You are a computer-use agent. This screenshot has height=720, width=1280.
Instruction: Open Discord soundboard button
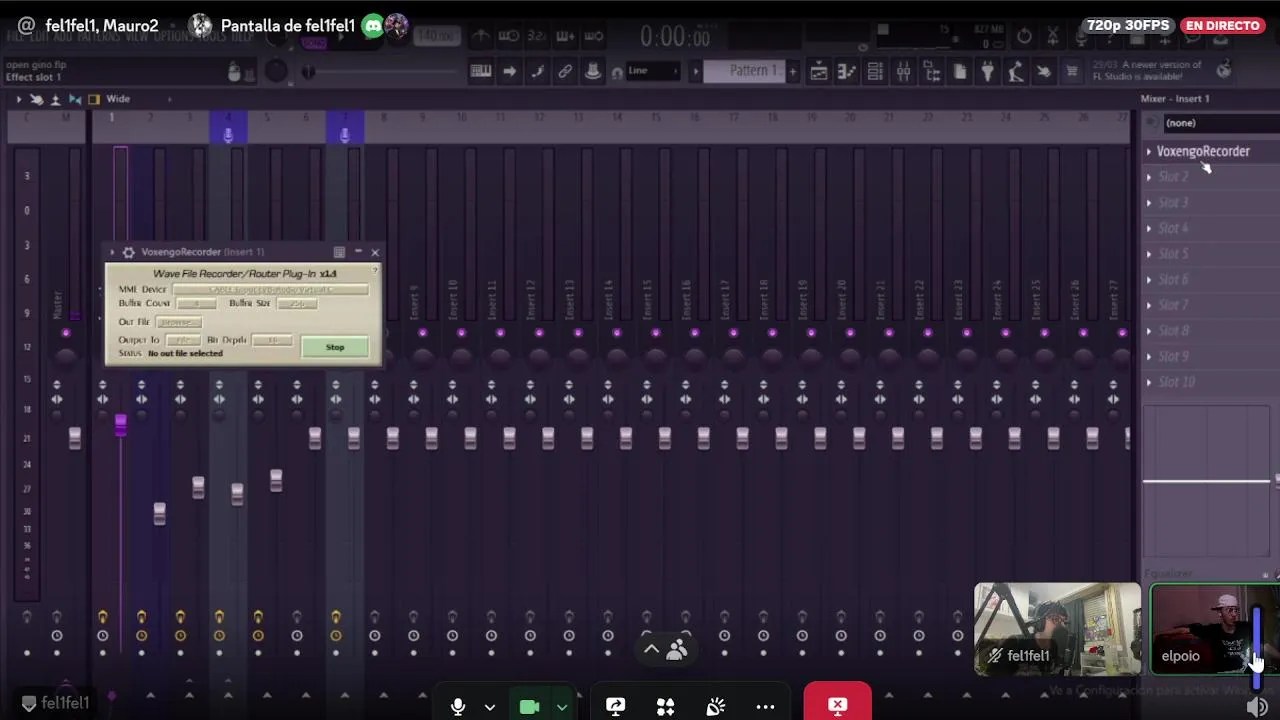[x=716, y=706]
